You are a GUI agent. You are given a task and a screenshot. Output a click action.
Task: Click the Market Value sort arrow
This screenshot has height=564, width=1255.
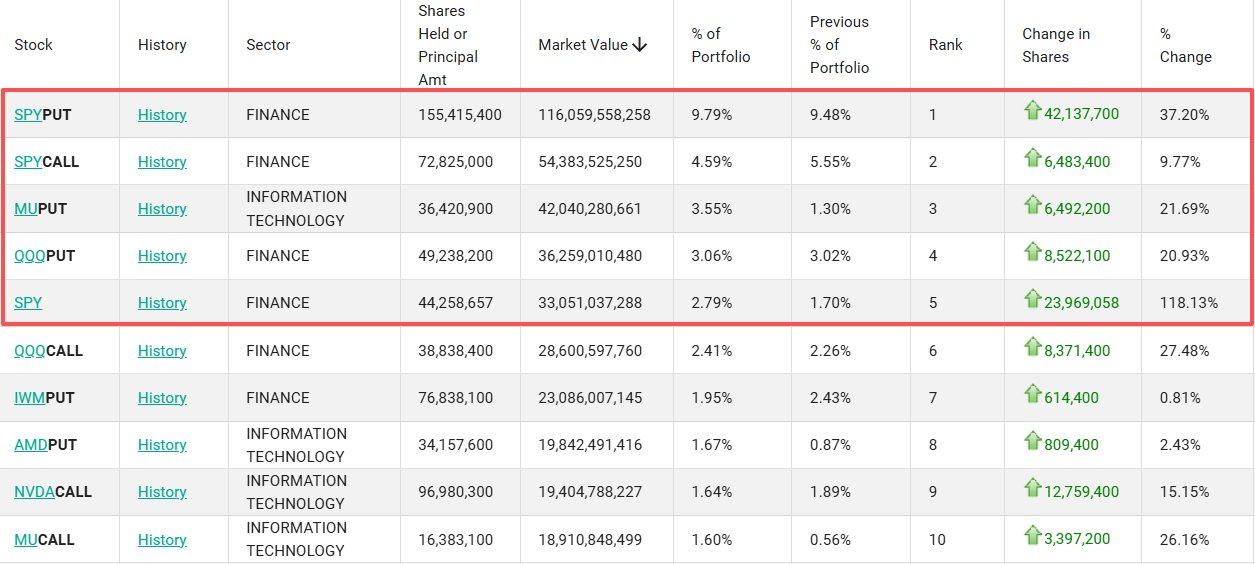[640, 45]
